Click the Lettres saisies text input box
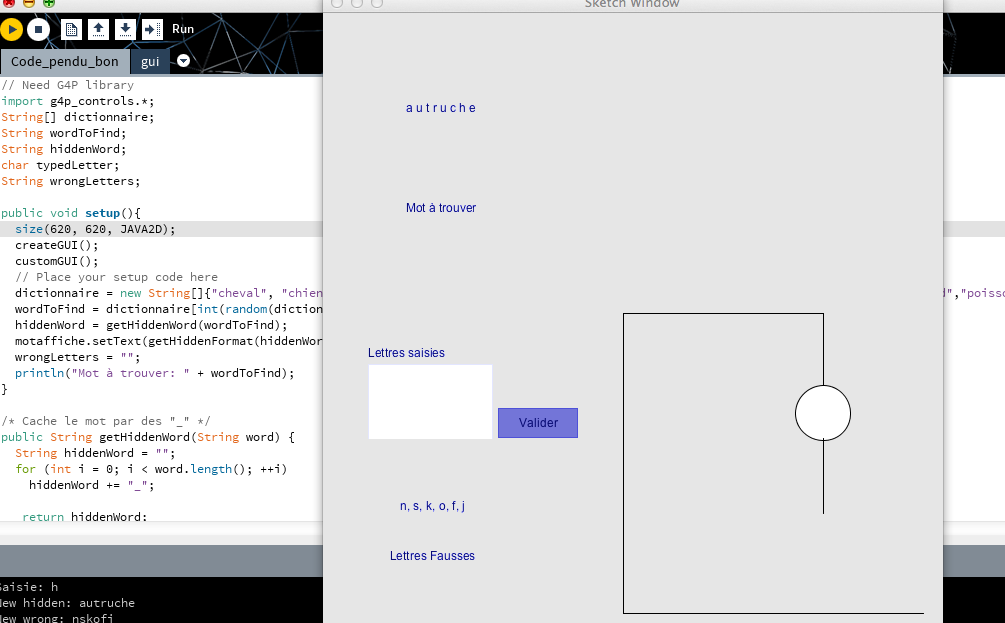Image resolution: width=1005 pixels, height=623 pixels. 430,401
